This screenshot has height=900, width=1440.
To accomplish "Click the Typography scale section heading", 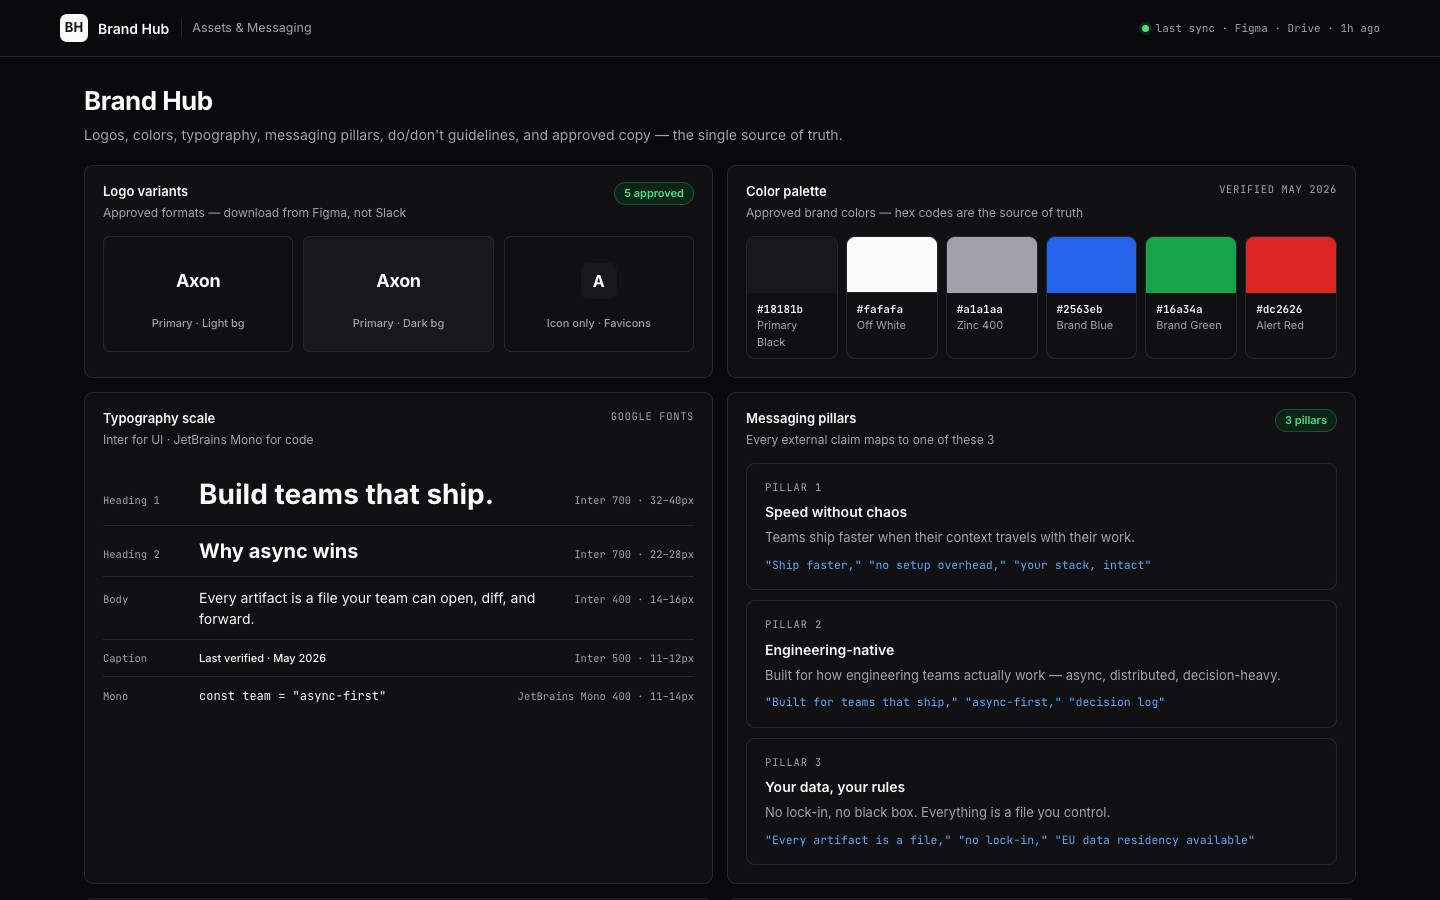I will coord(159,418).
